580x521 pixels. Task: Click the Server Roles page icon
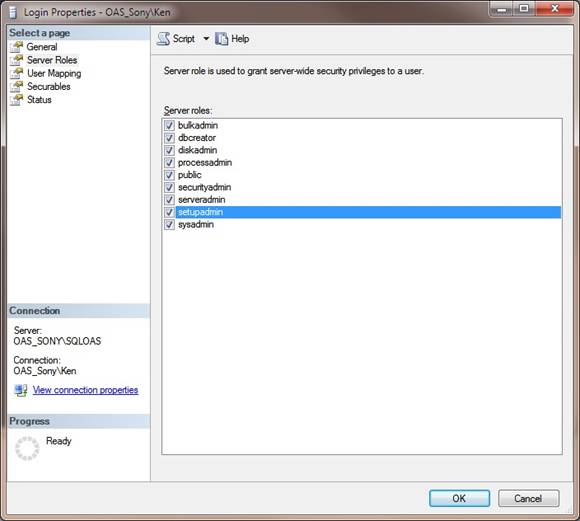(x=17, y=60)
